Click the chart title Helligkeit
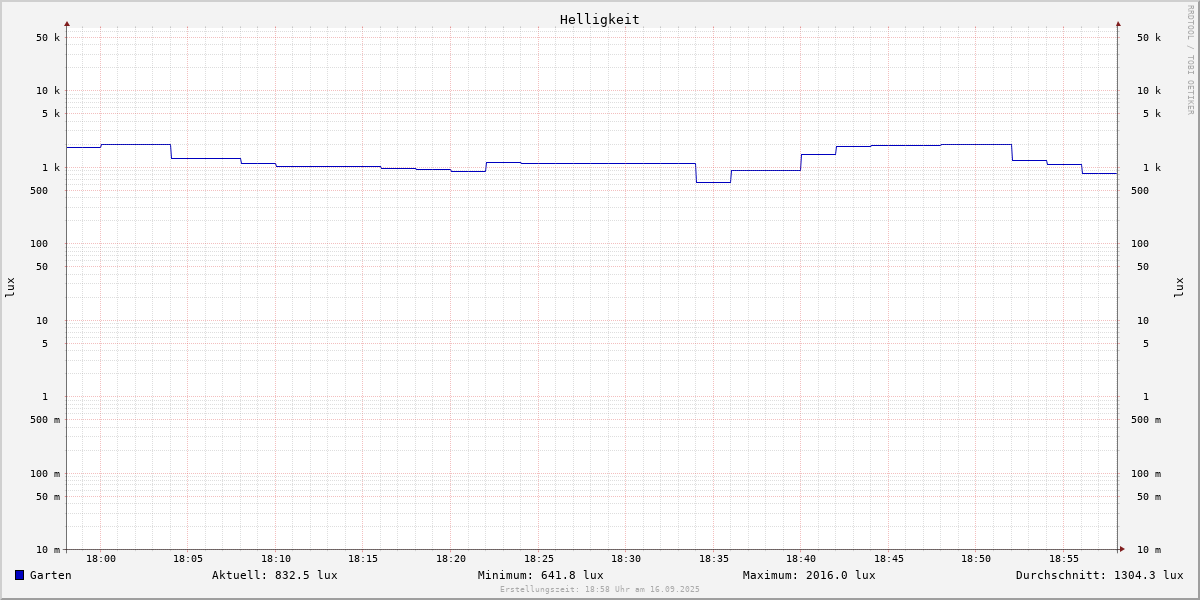The height and width of the screenshot is (600, 1200). click(600, 19)
